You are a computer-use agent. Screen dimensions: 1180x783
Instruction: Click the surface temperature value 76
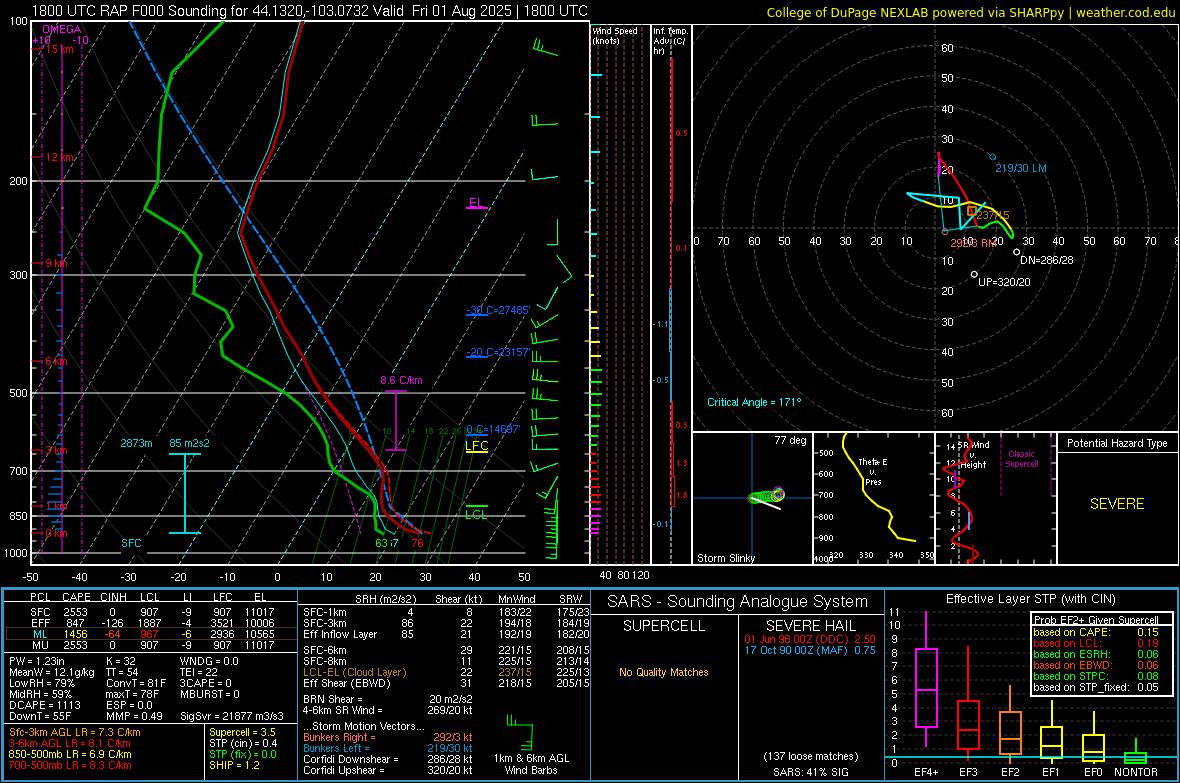[417, 543]
